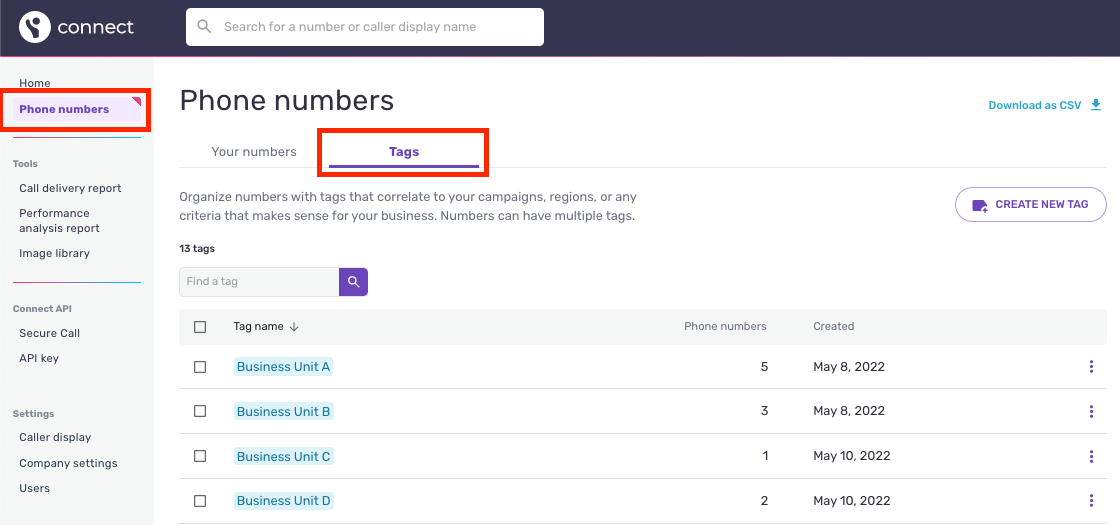This screenshot has height=525, width=1120.
Task: Open the three-dot menu for Business Unit D
Action: coord(1091,501)
